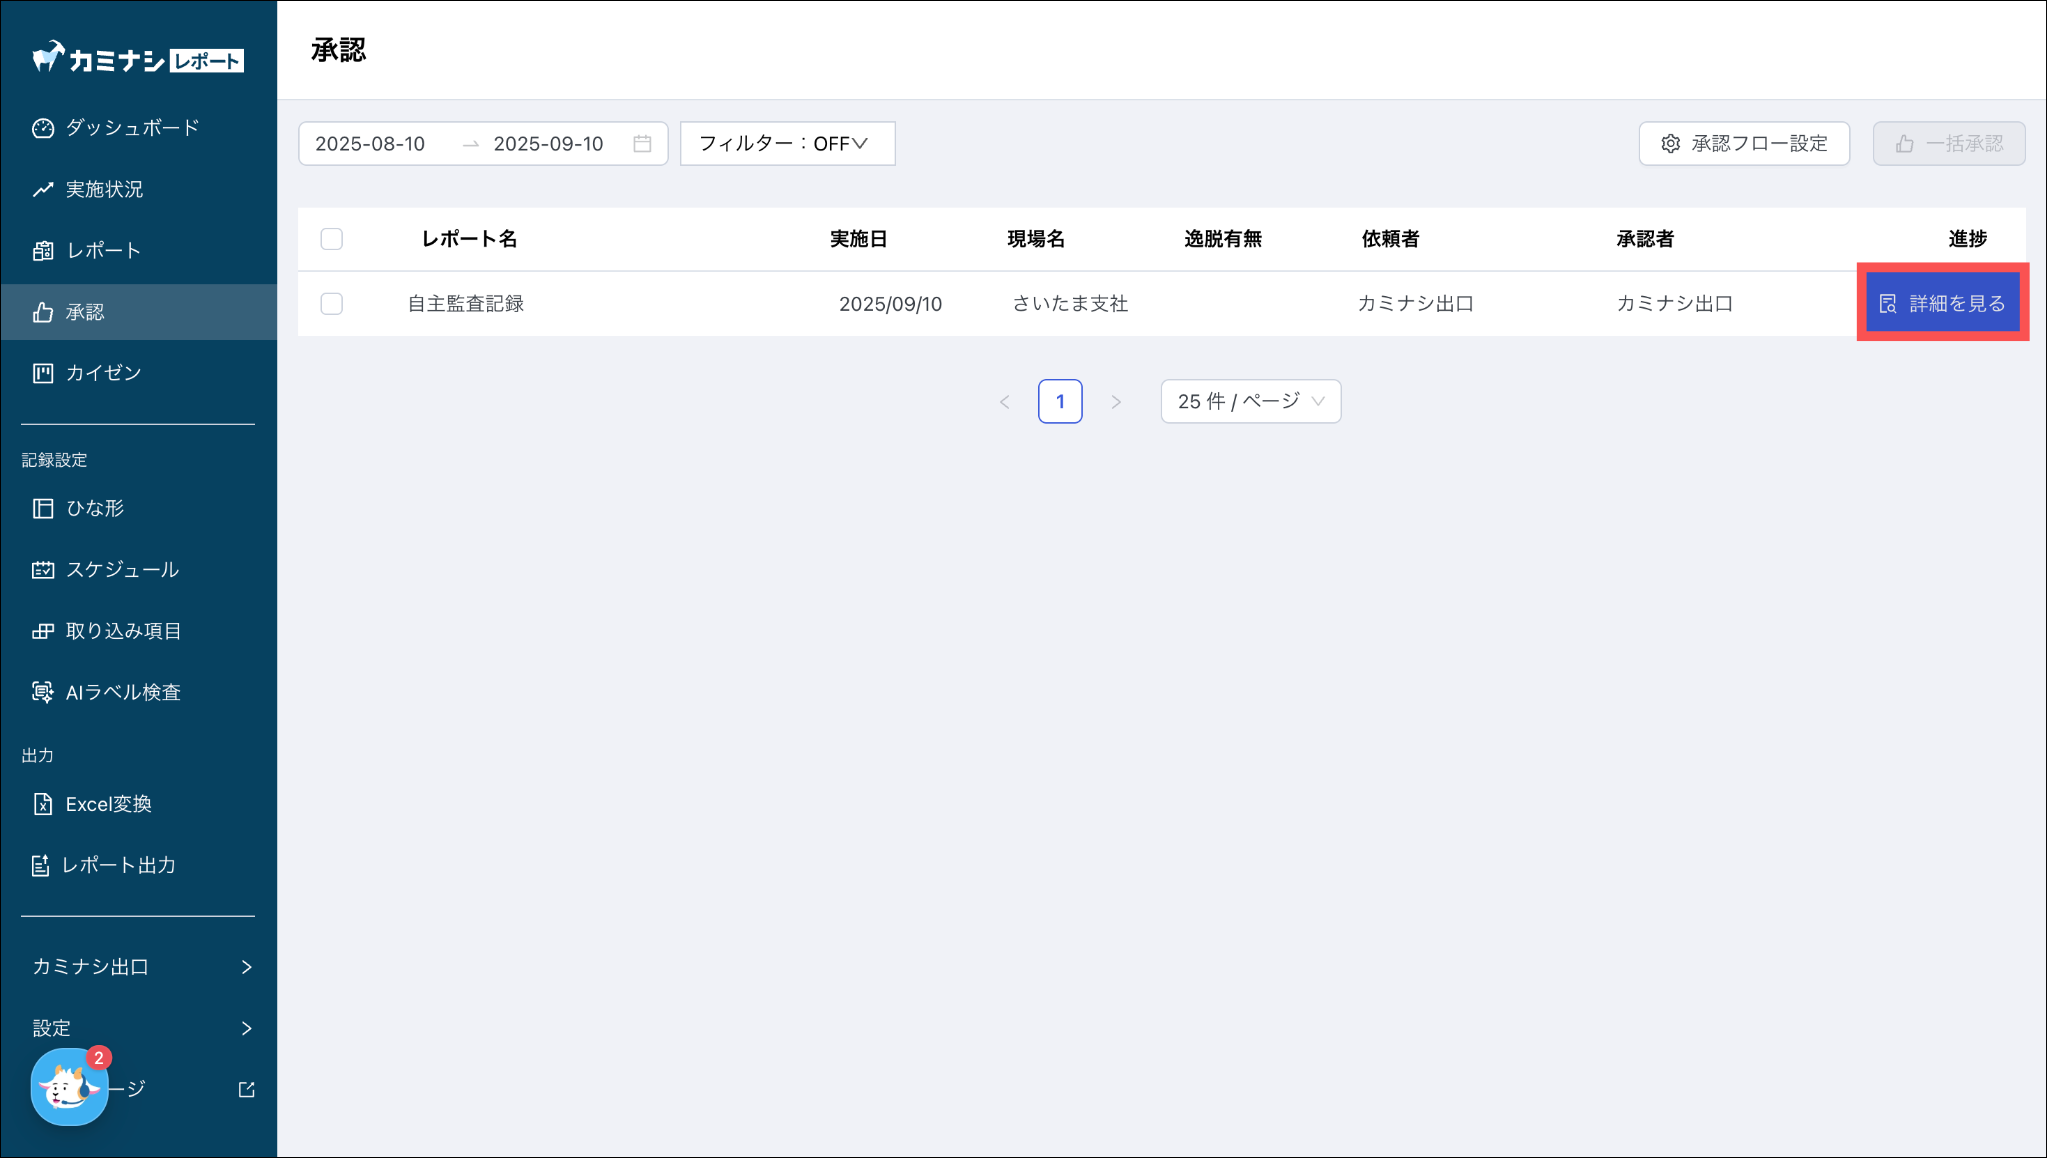This screenshot has width=2048, height=1158.
Task: Toggle the select-all checkbox in table header
Action: coord(332,239)
